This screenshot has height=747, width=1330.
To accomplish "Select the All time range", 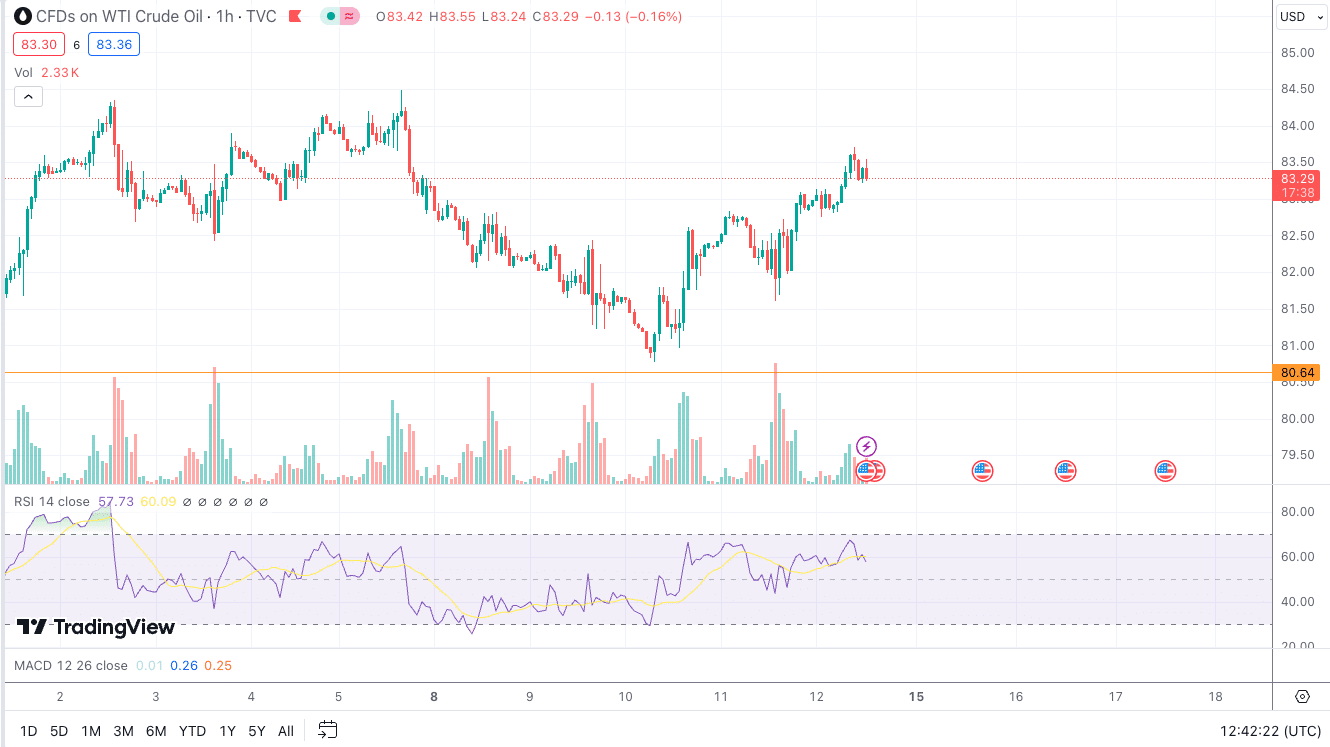I will click(286, 731).
